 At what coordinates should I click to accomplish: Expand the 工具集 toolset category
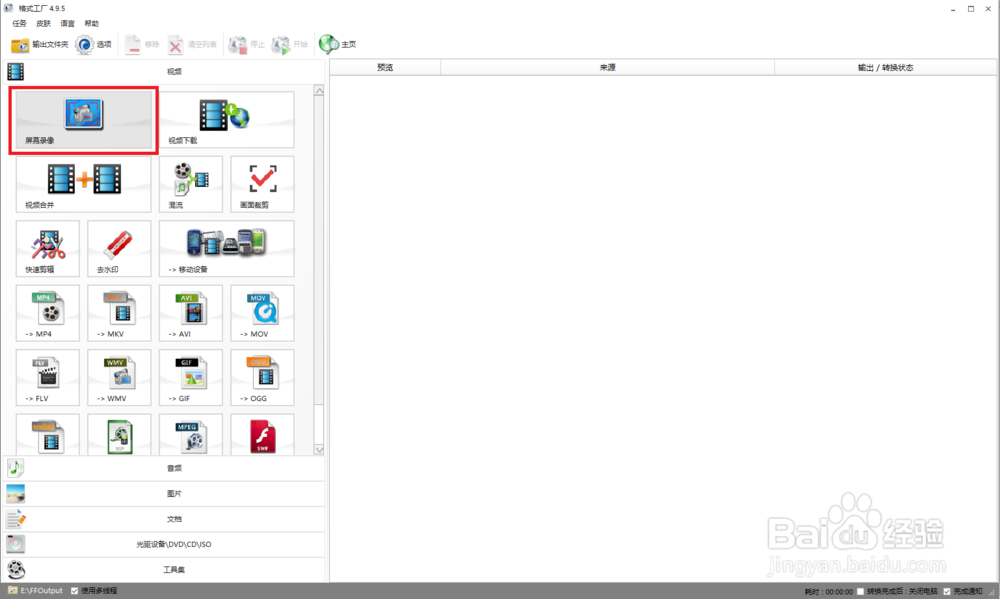pyautogui.click(x=165, y=570)
